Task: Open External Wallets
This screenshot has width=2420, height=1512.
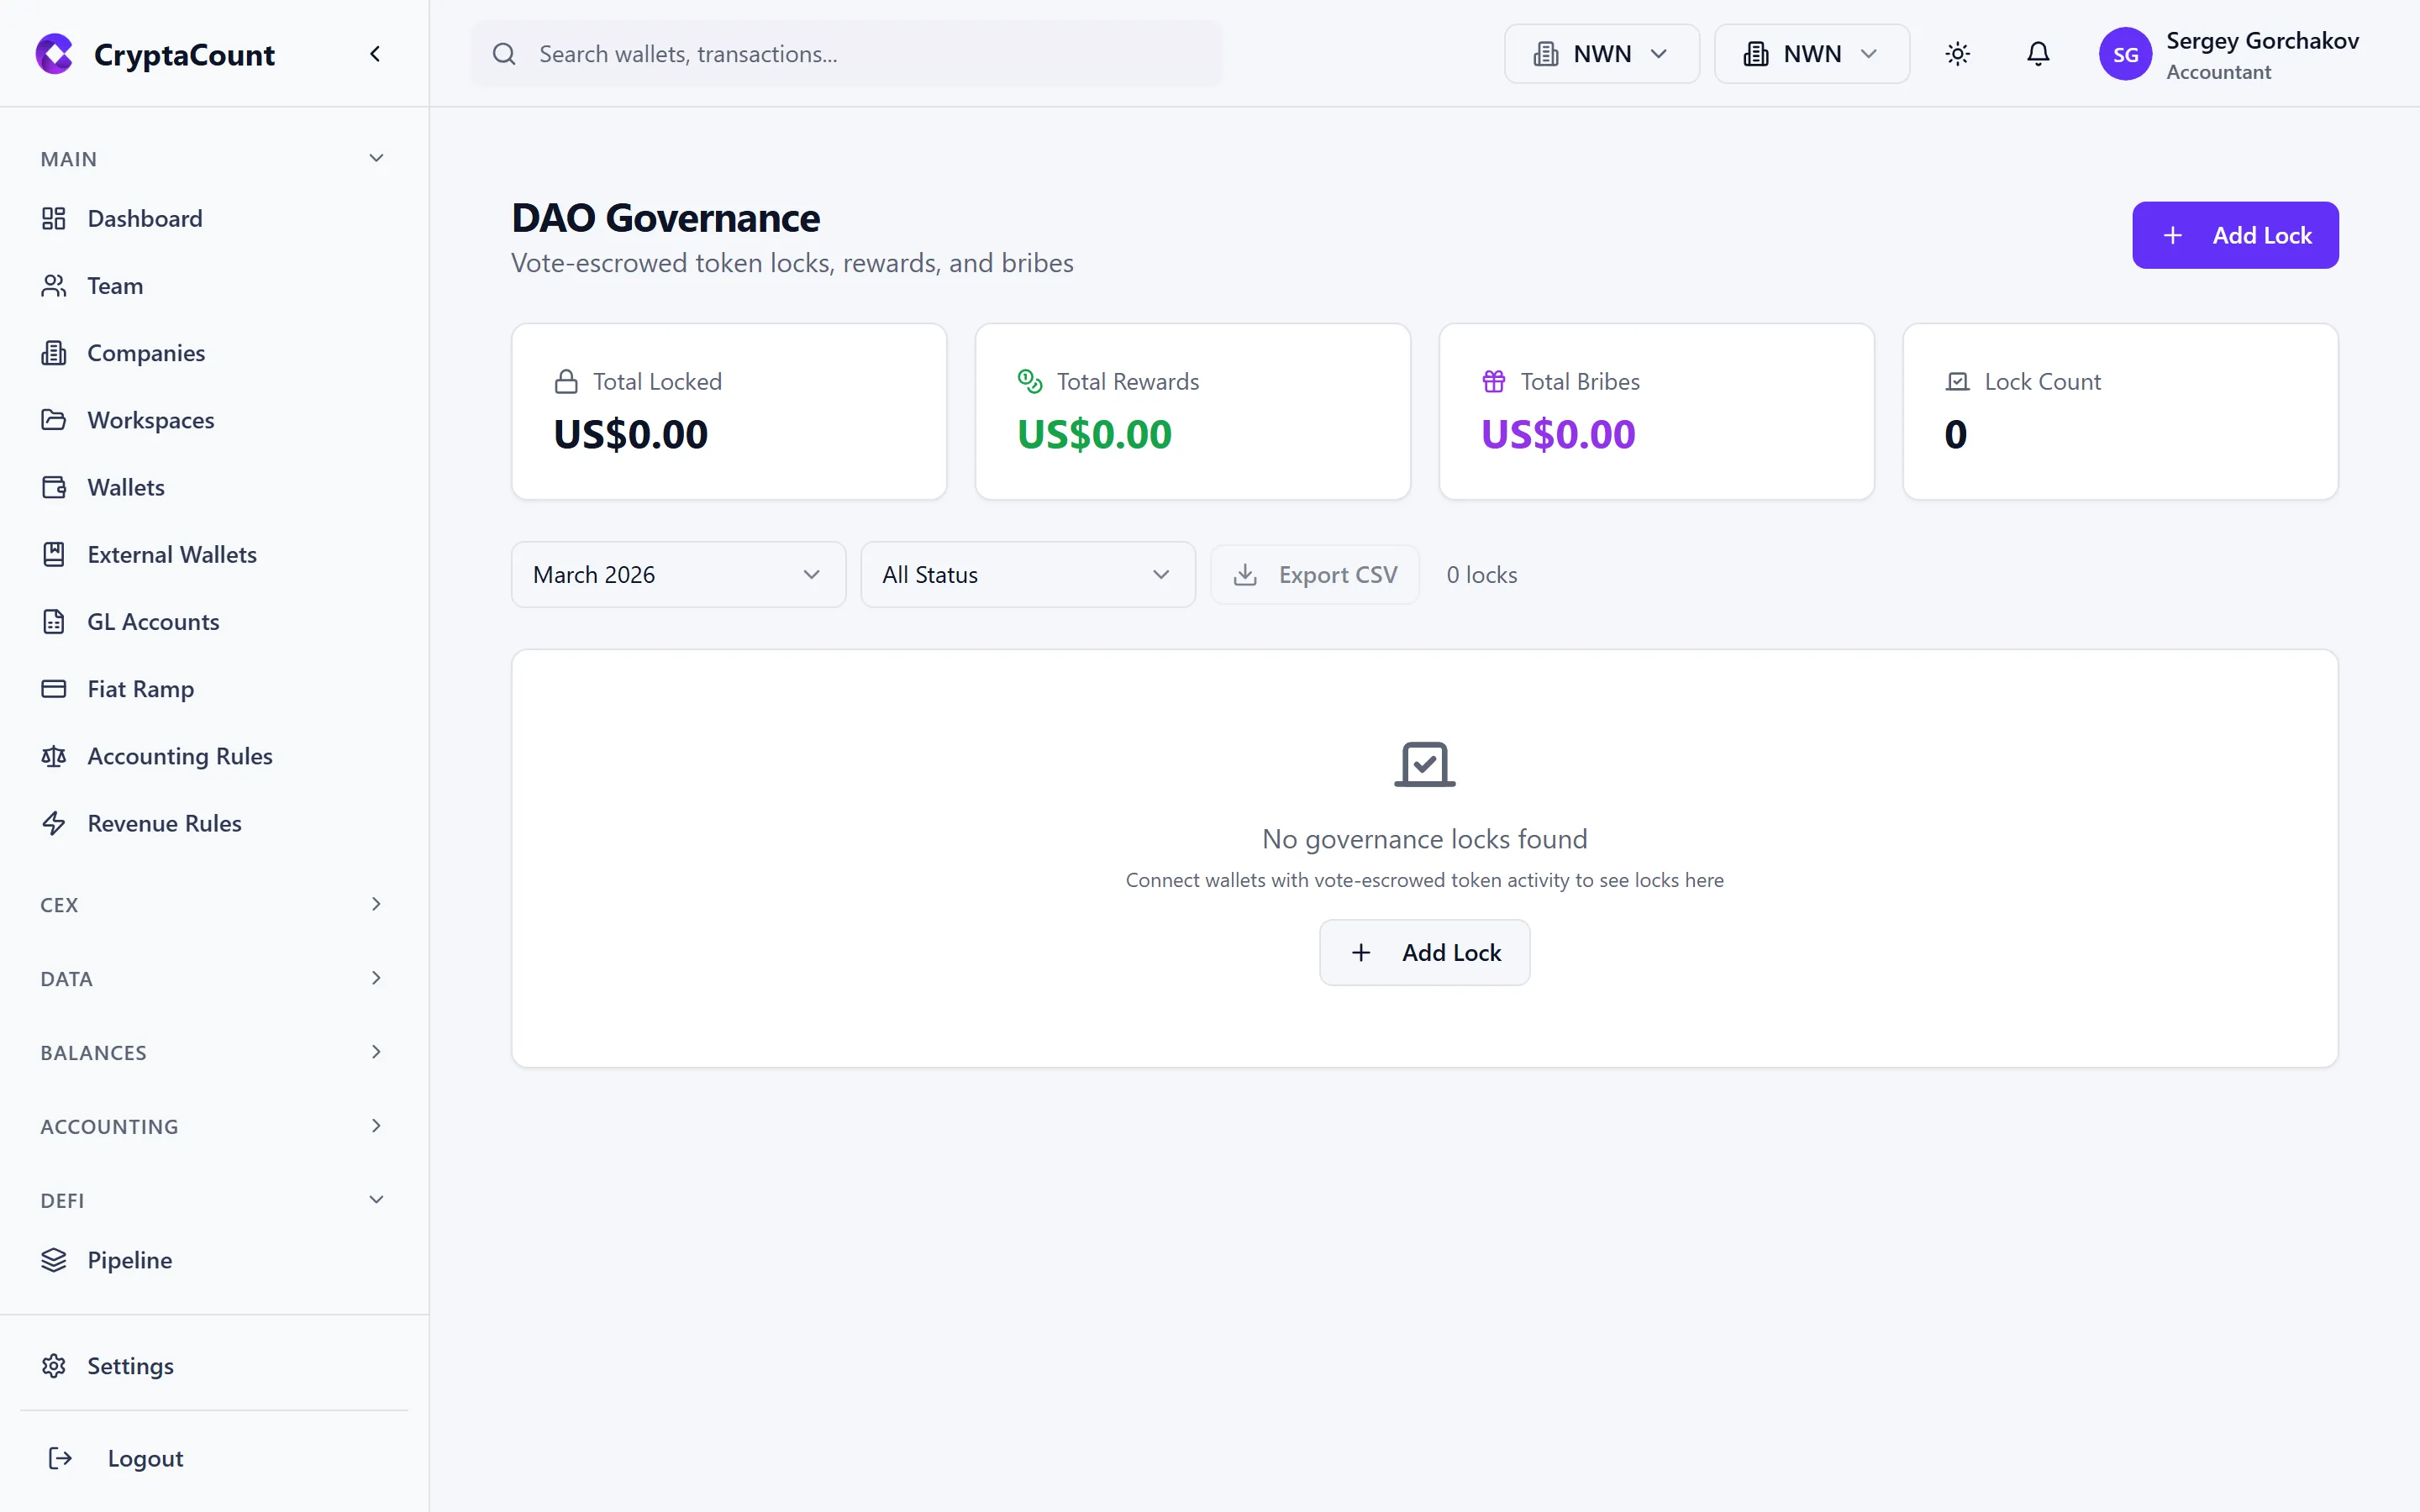Action: point(172,554)
